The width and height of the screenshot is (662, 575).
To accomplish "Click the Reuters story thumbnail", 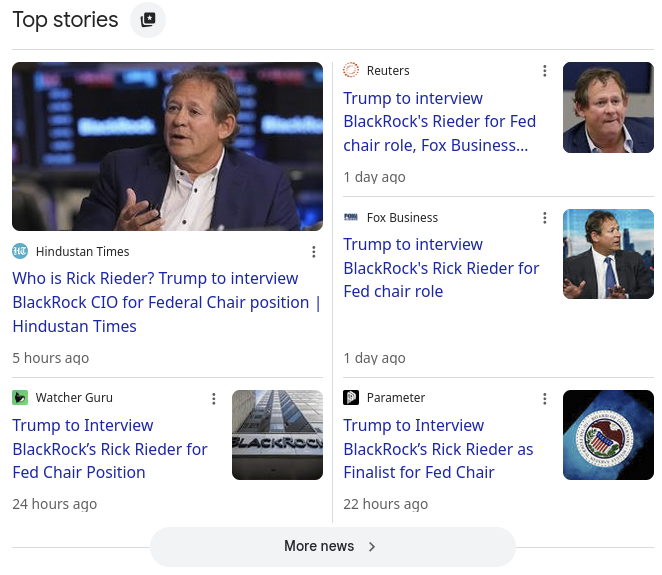I will click(x=608, y=107).
